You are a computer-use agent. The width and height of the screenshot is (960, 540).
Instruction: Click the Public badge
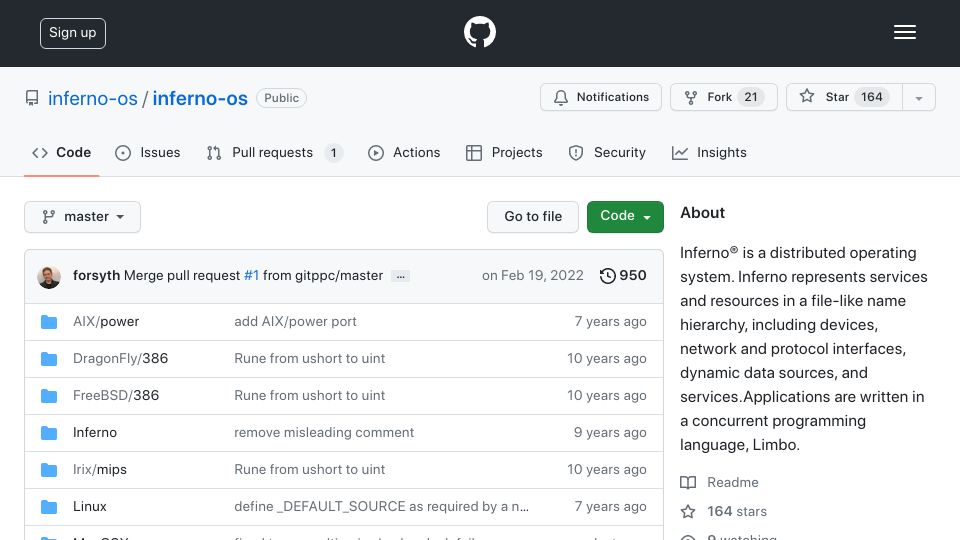point(281,98)
